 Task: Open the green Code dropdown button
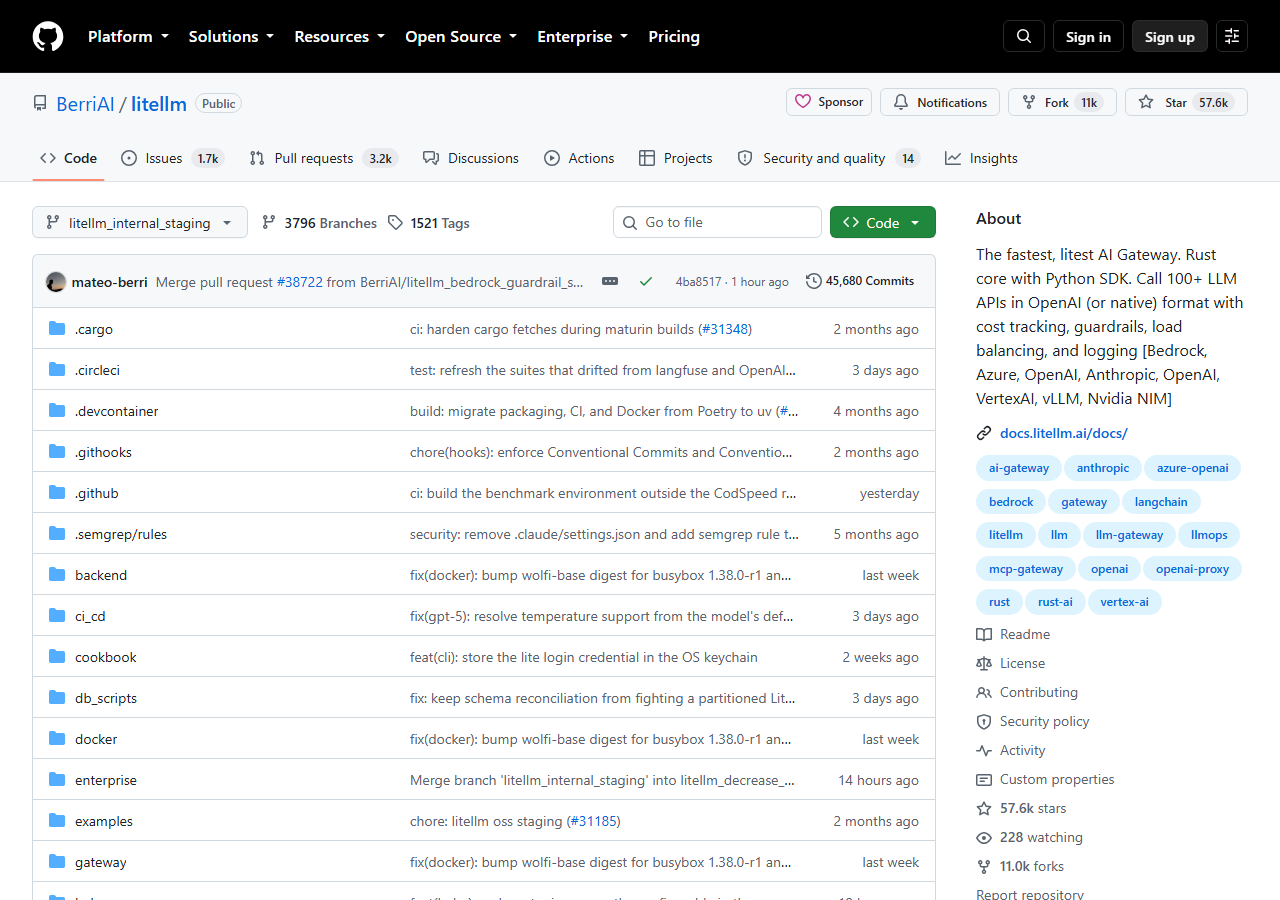point(883,222)
